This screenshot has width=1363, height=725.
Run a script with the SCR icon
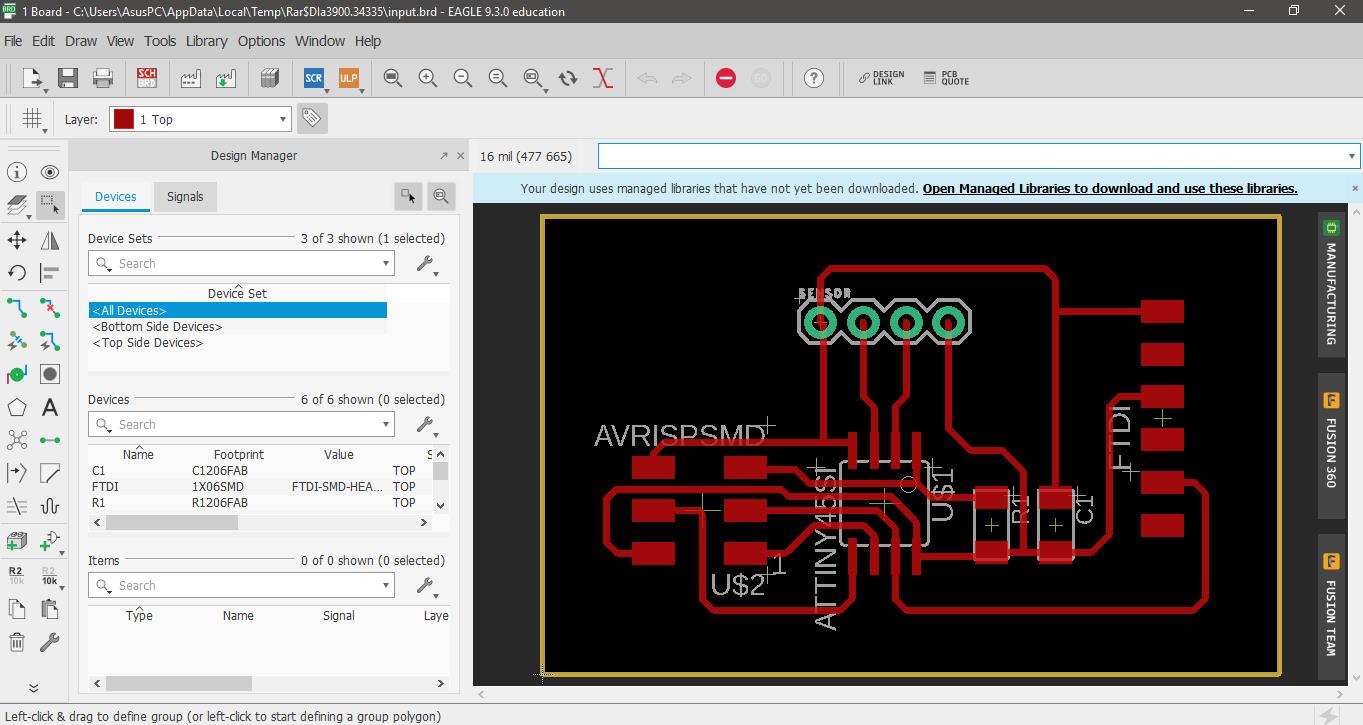314,78
